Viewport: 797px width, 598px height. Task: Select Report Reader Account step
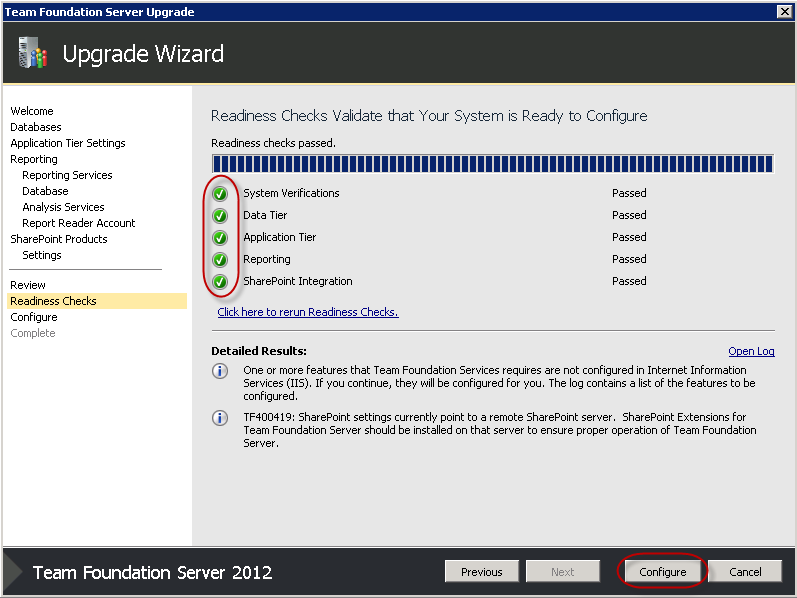click(x=79, y=223)
